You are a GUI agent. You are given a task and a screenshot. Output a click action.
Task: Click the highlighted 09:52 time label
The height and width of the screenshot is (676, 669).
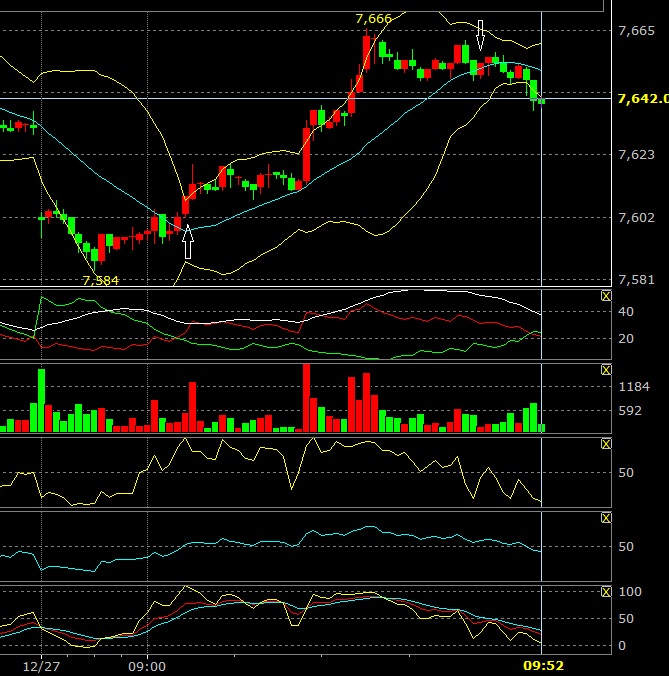(543, 666)
